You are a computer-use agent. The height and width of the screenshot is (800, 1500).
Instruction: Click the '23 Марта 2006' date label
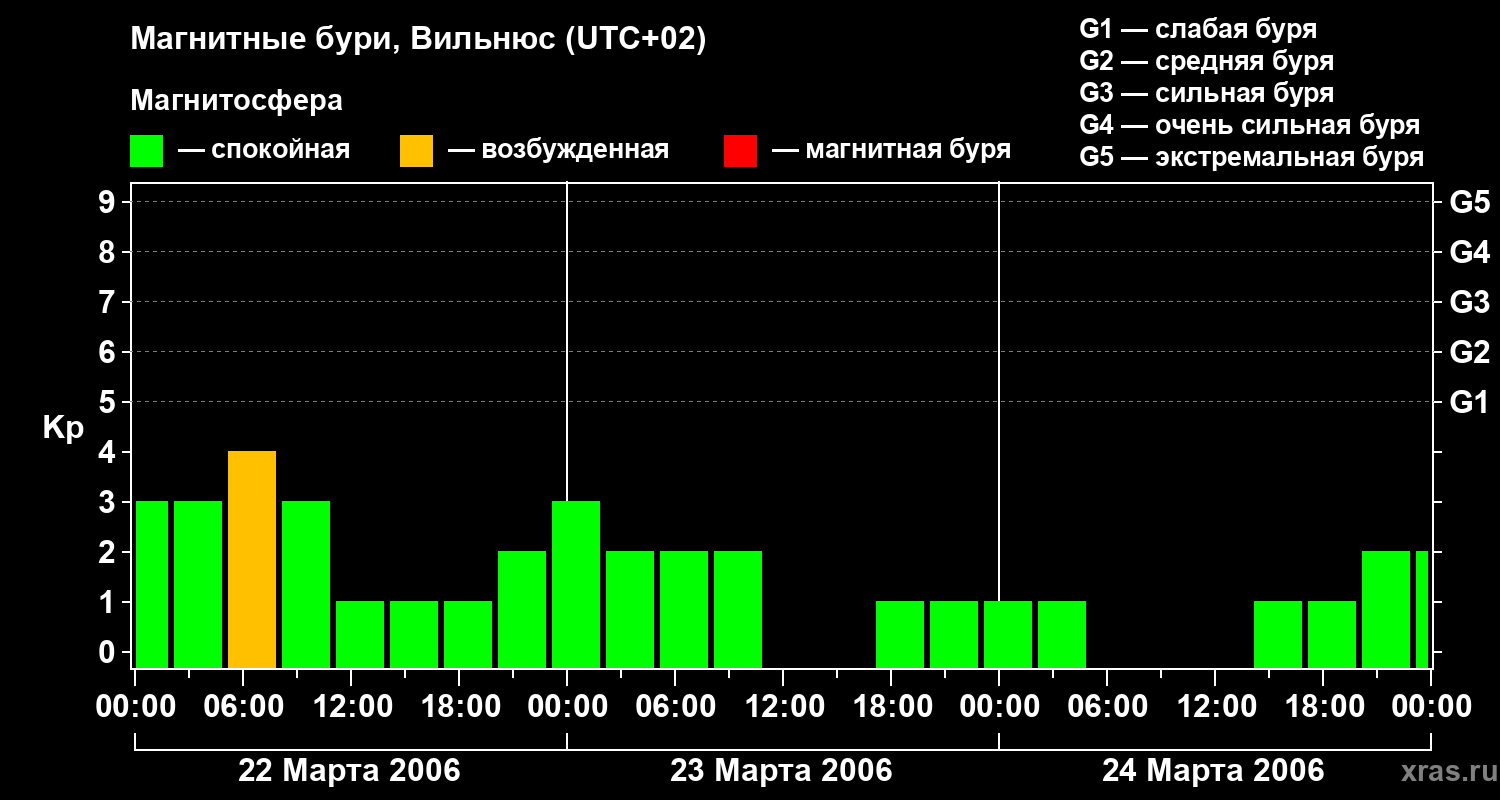point(781,771)
